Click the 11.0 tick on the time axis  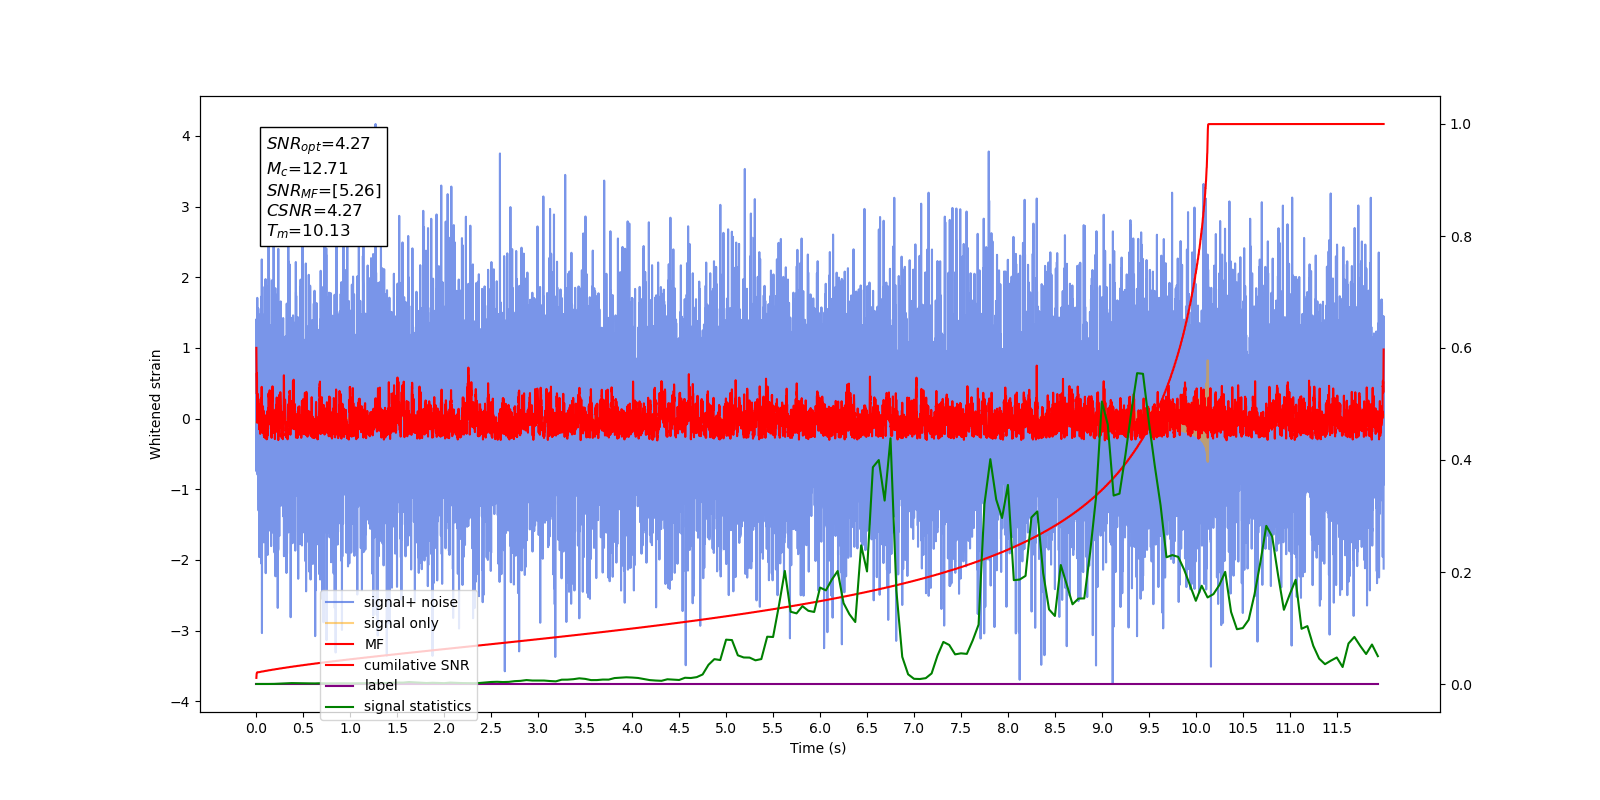1290,728
